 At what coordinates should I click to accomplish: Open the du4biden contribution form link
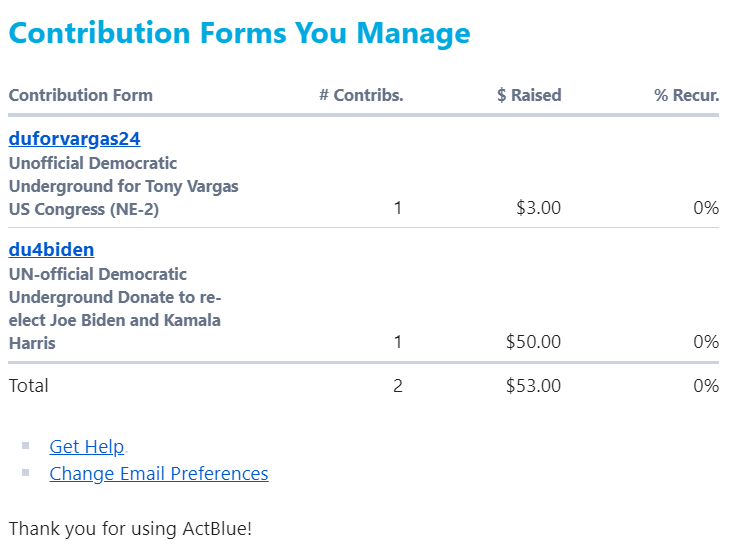[51, 250]
